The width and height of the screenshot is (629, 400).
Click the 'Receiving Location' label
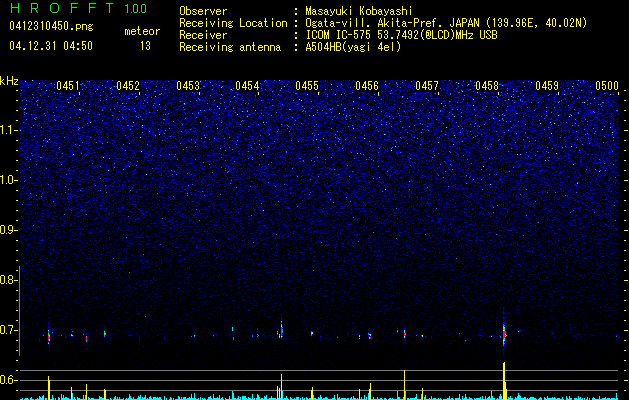click(233, 23)
